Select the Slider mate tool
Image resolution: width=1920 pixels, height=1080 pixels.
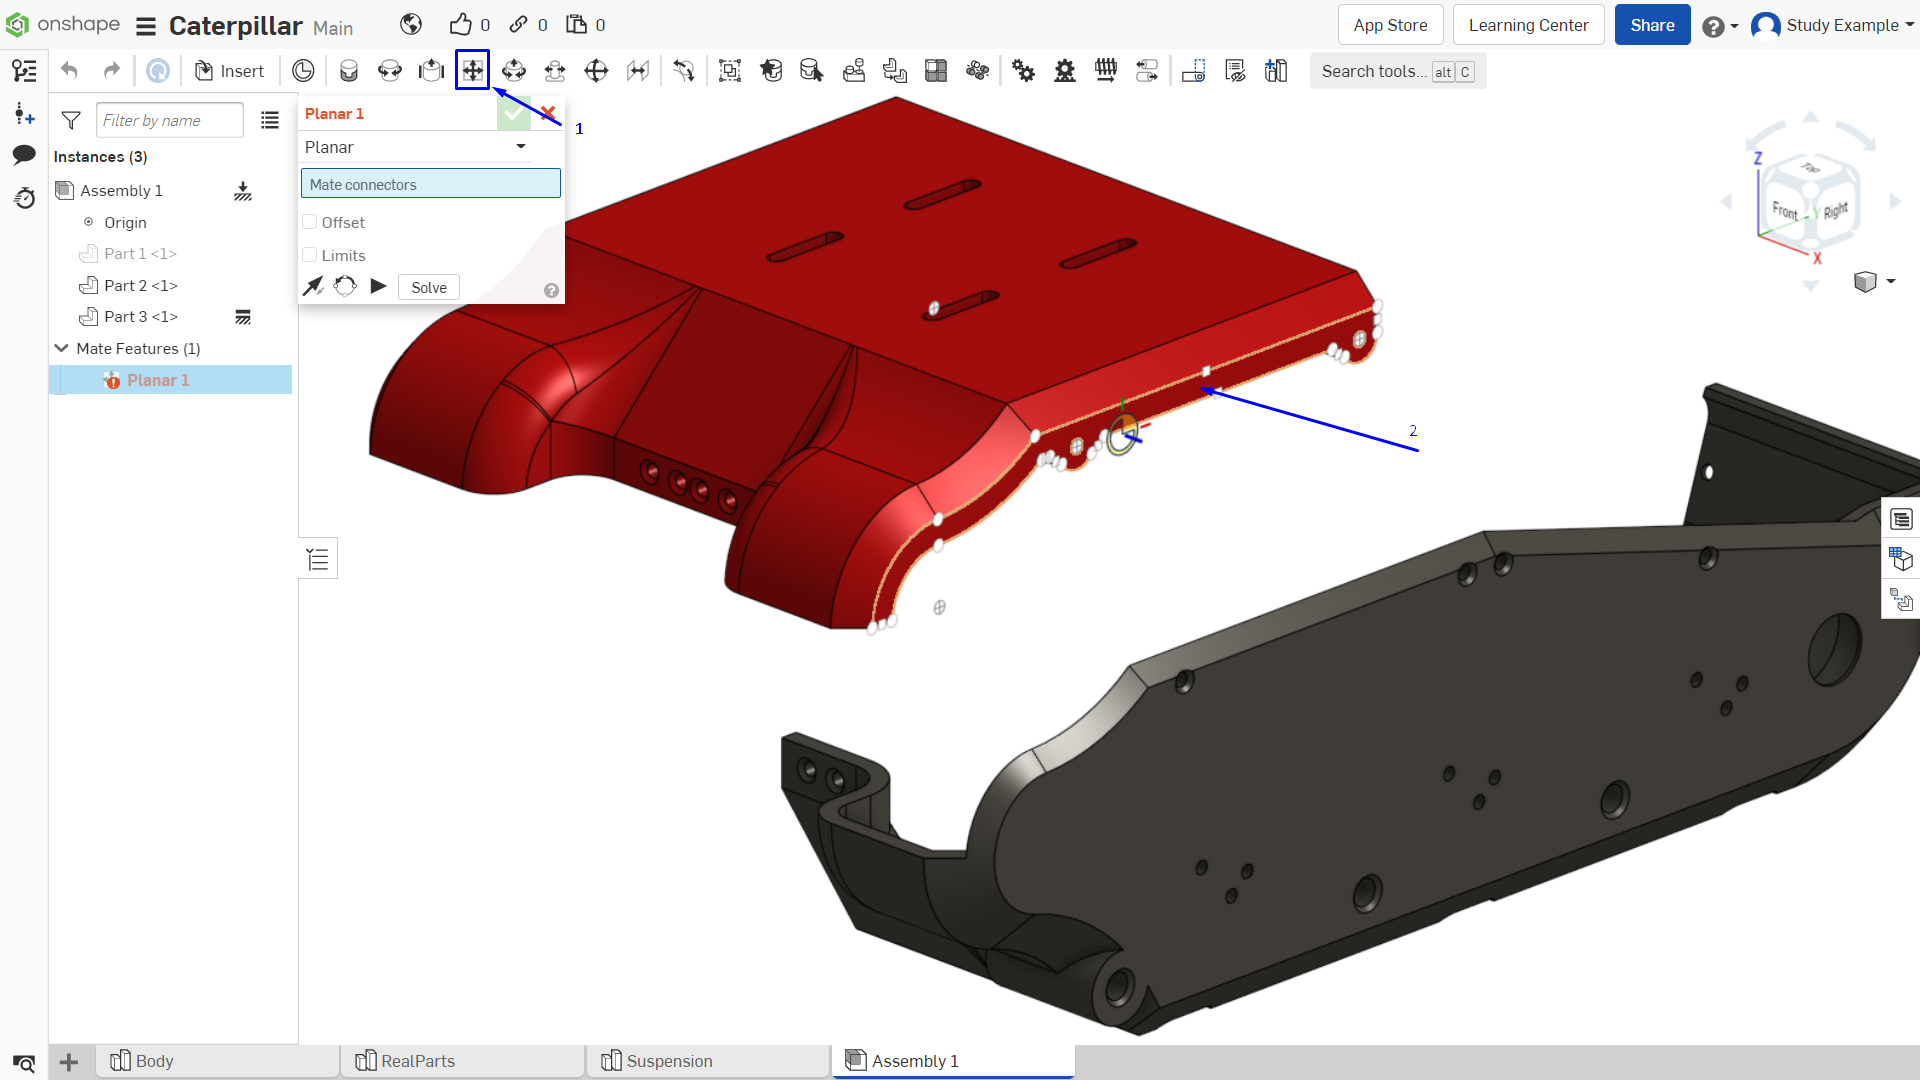tap(431, 71)
